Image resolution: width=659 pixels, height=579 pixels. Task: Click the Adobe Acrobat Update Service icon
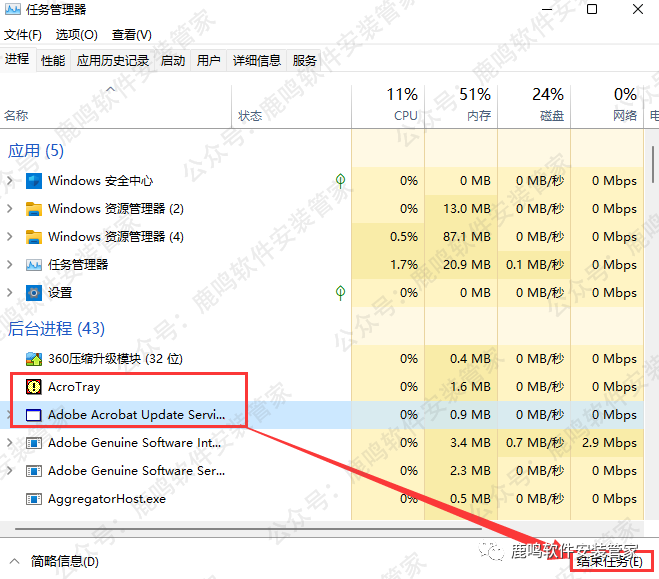(x=34, y=415)
